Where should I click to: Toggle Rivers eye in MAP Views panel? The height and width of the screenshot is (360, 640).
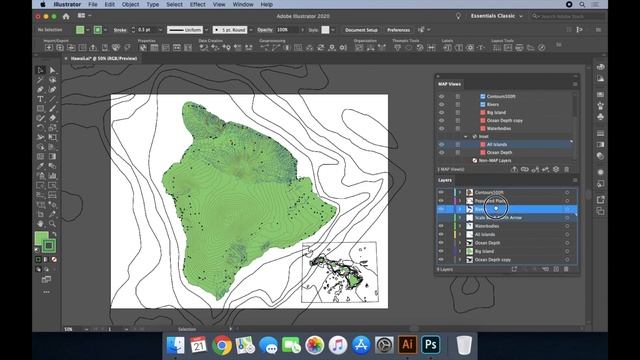click(441, 104)
